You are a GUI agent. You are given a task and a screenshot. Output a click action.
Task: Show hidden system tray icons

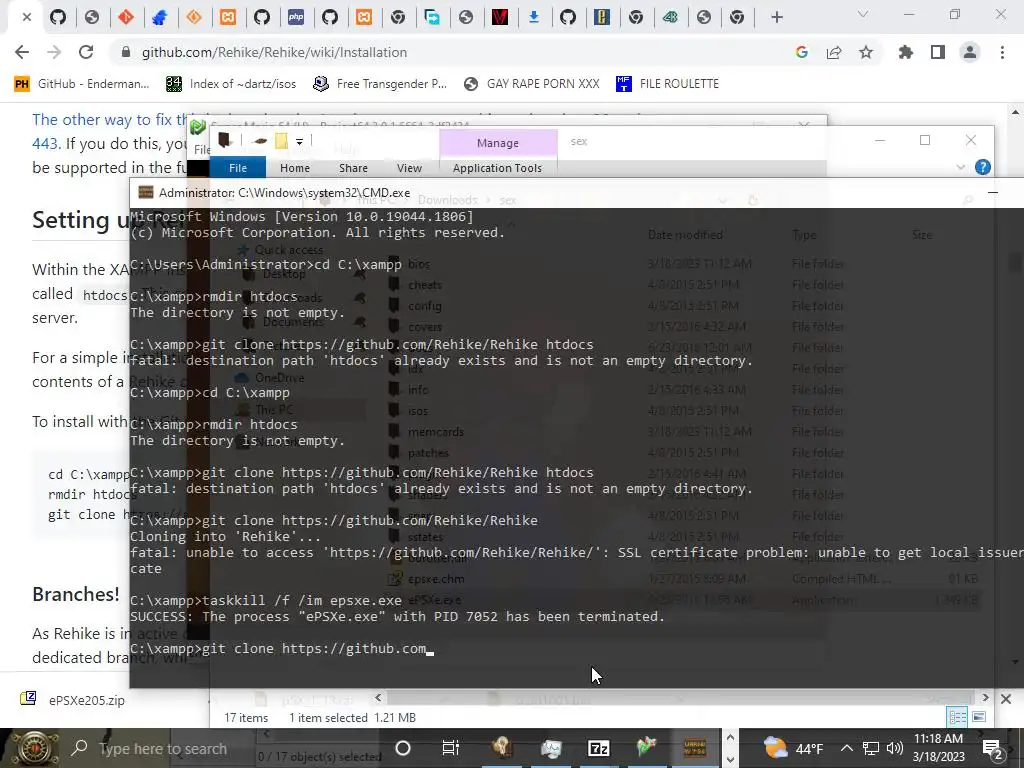click(x=846, y=748)
